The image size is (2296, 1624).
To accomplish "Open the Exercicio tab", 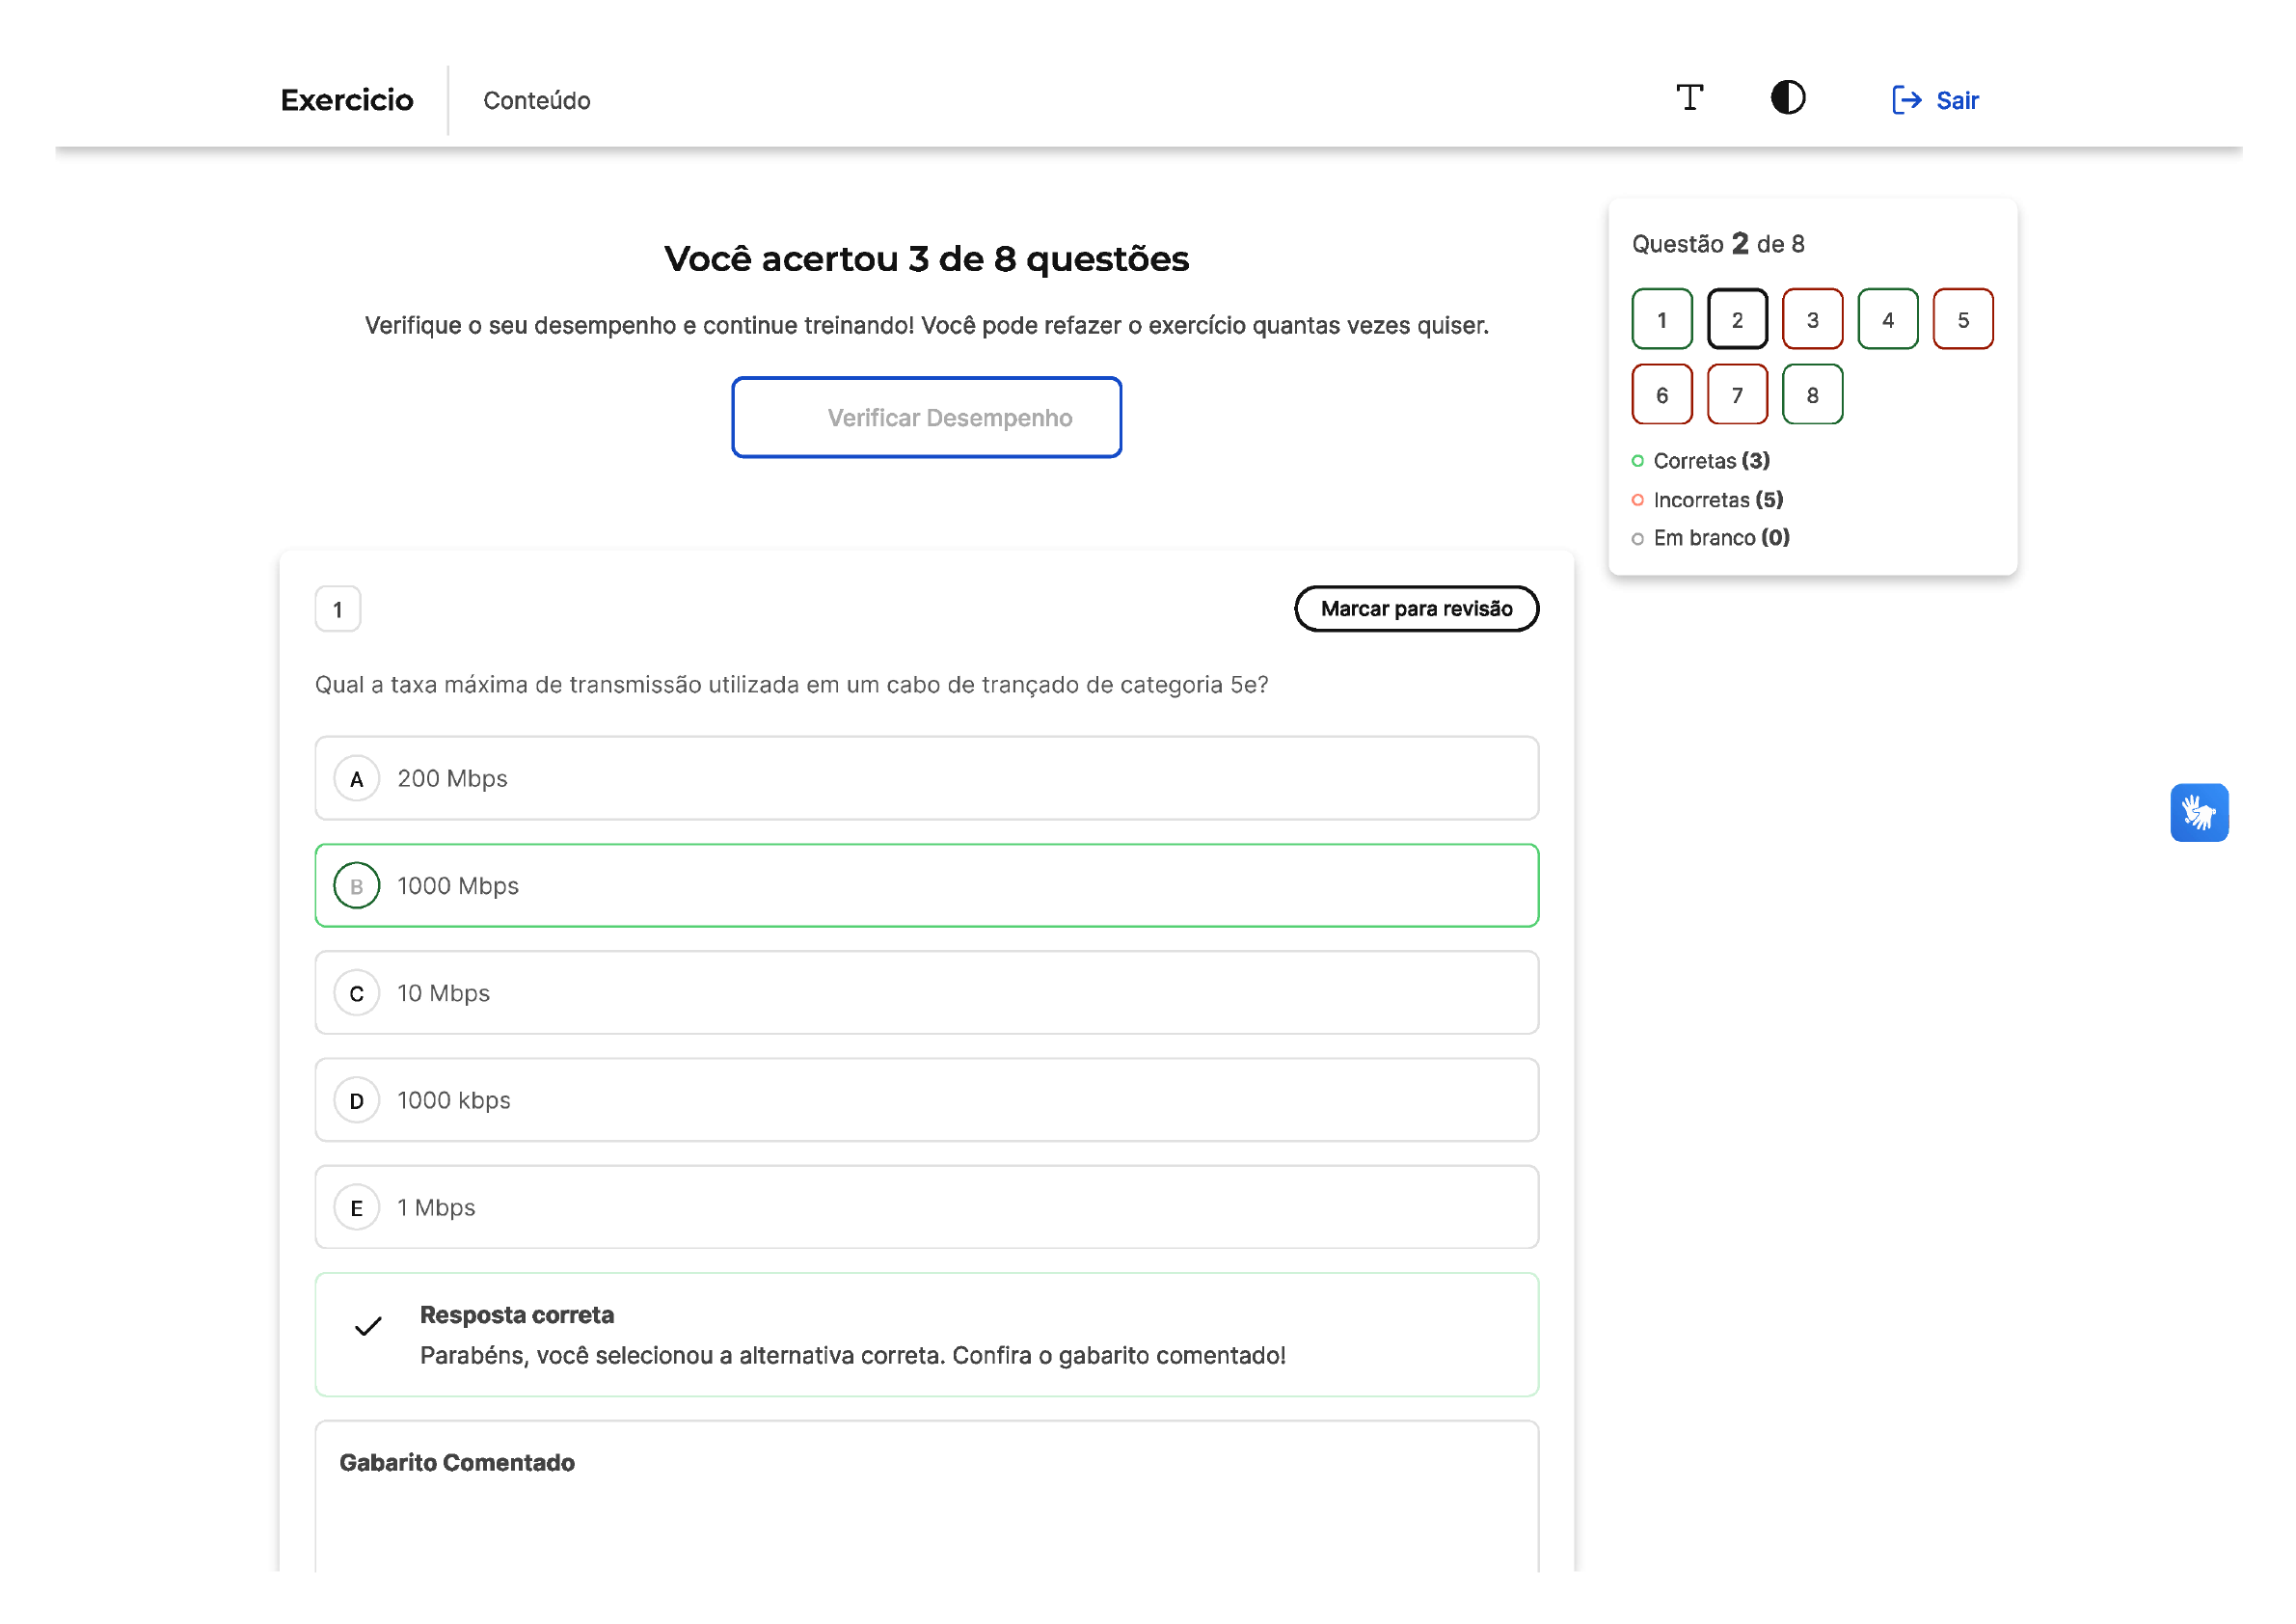I will pos(346,100).
